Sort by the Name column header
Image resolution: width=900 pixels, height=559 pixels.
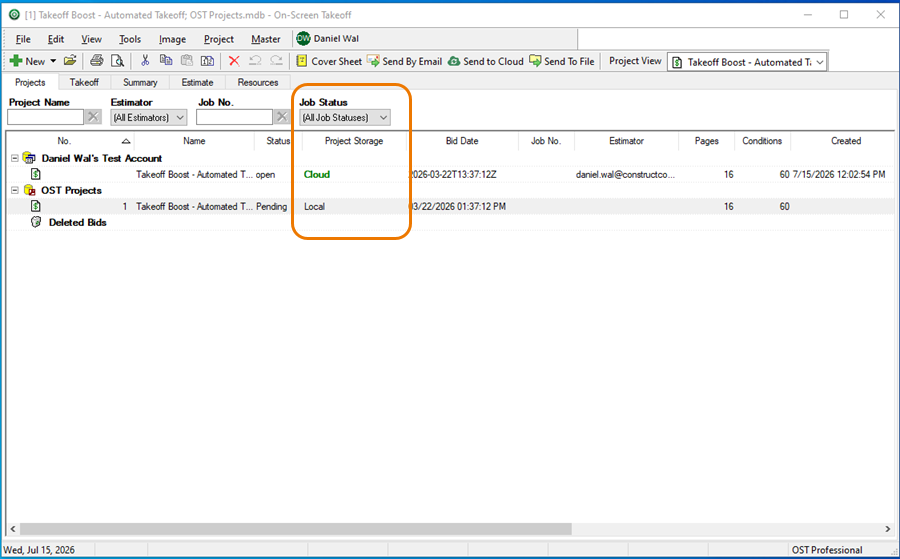pyautogui.click(x=194, y=141)
